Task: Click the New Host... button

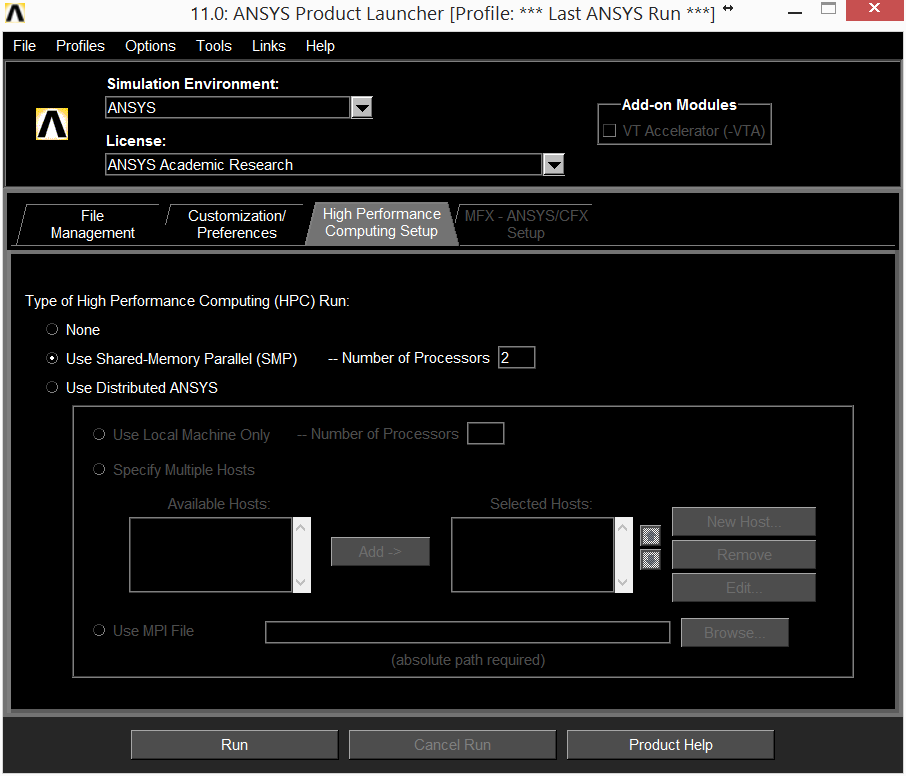Action: pyautogui.click(x=744, y=522)
